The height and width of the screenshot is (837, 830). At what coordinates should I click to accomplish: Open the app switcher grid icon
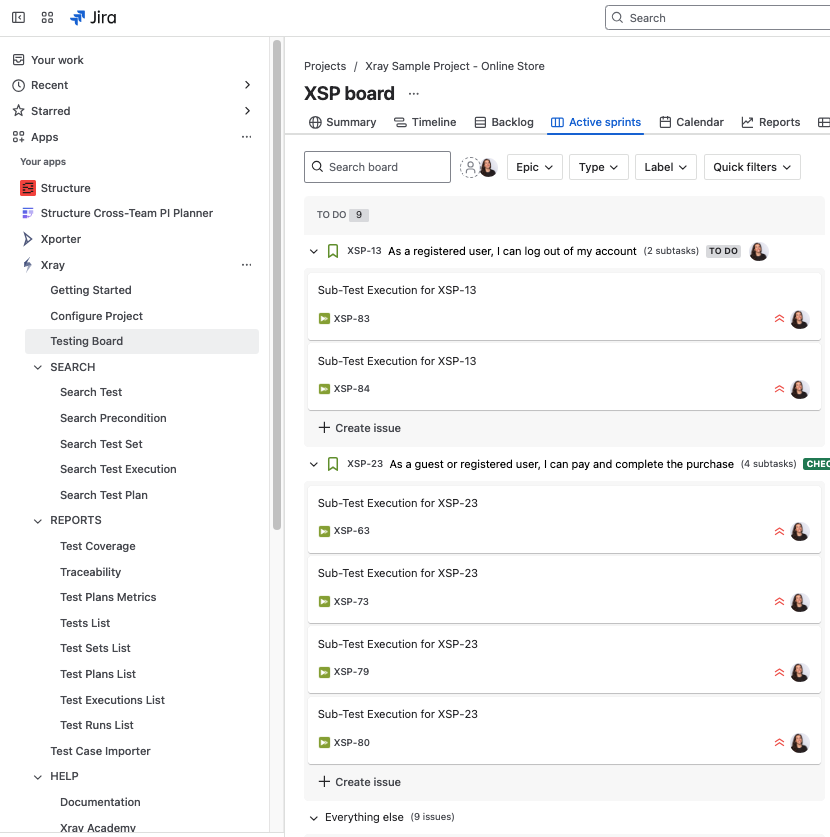(x=48, y=18)
